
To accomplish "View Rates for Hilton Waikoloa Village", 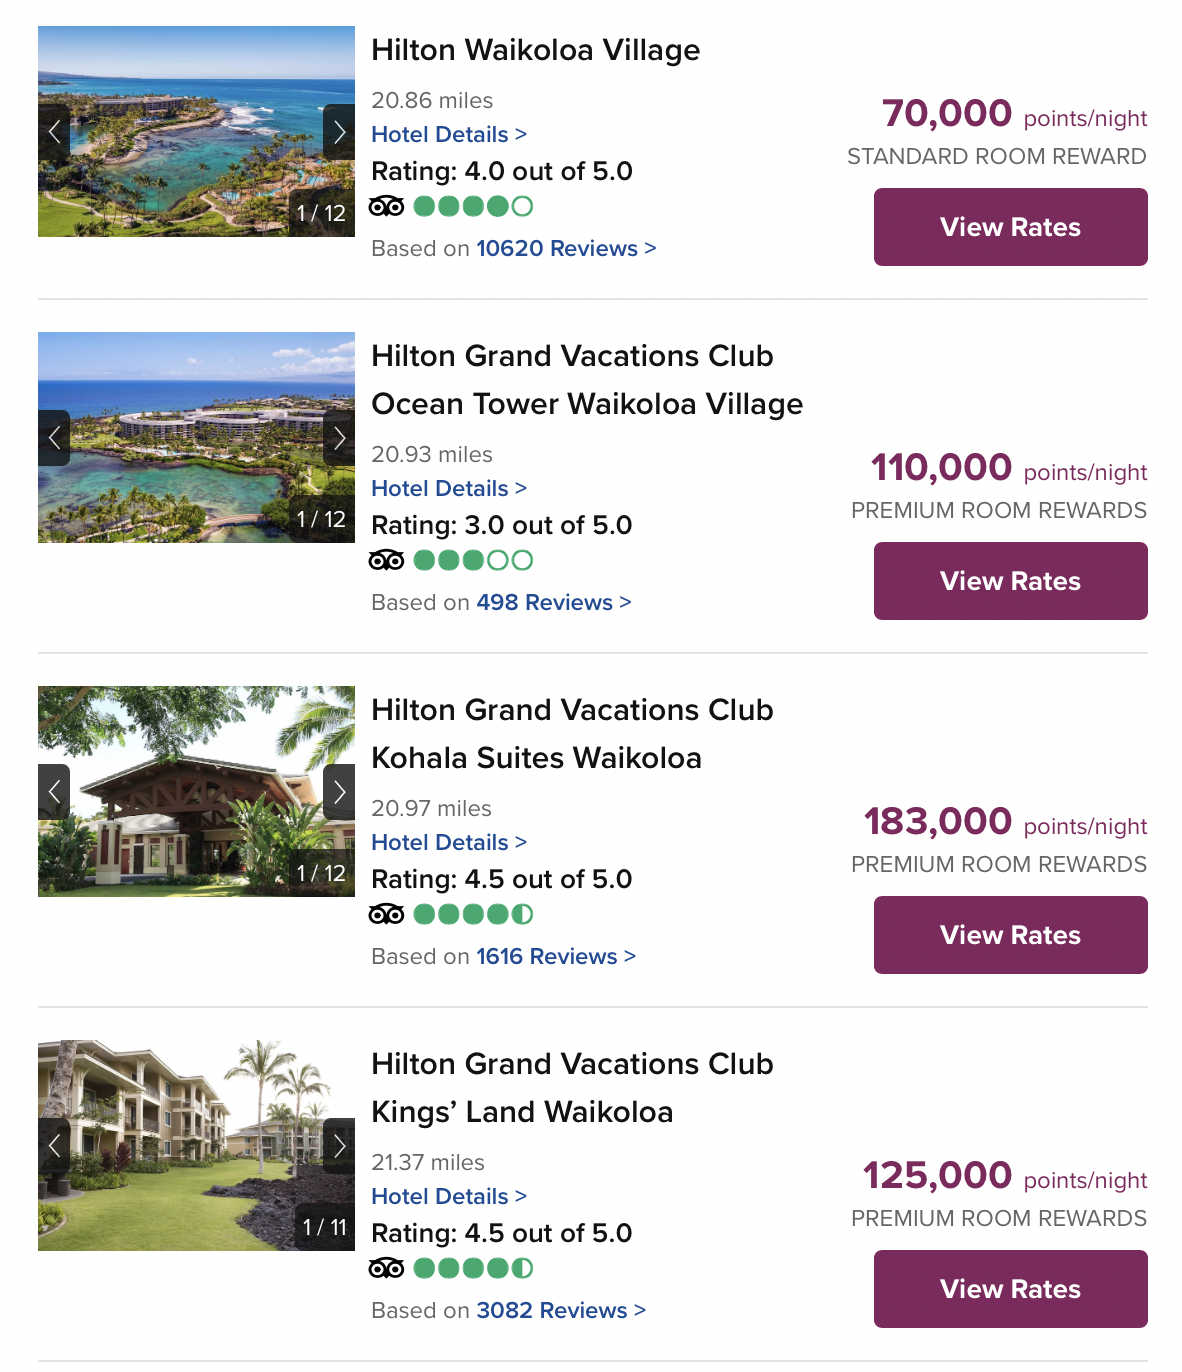I will pos(1010,227).
